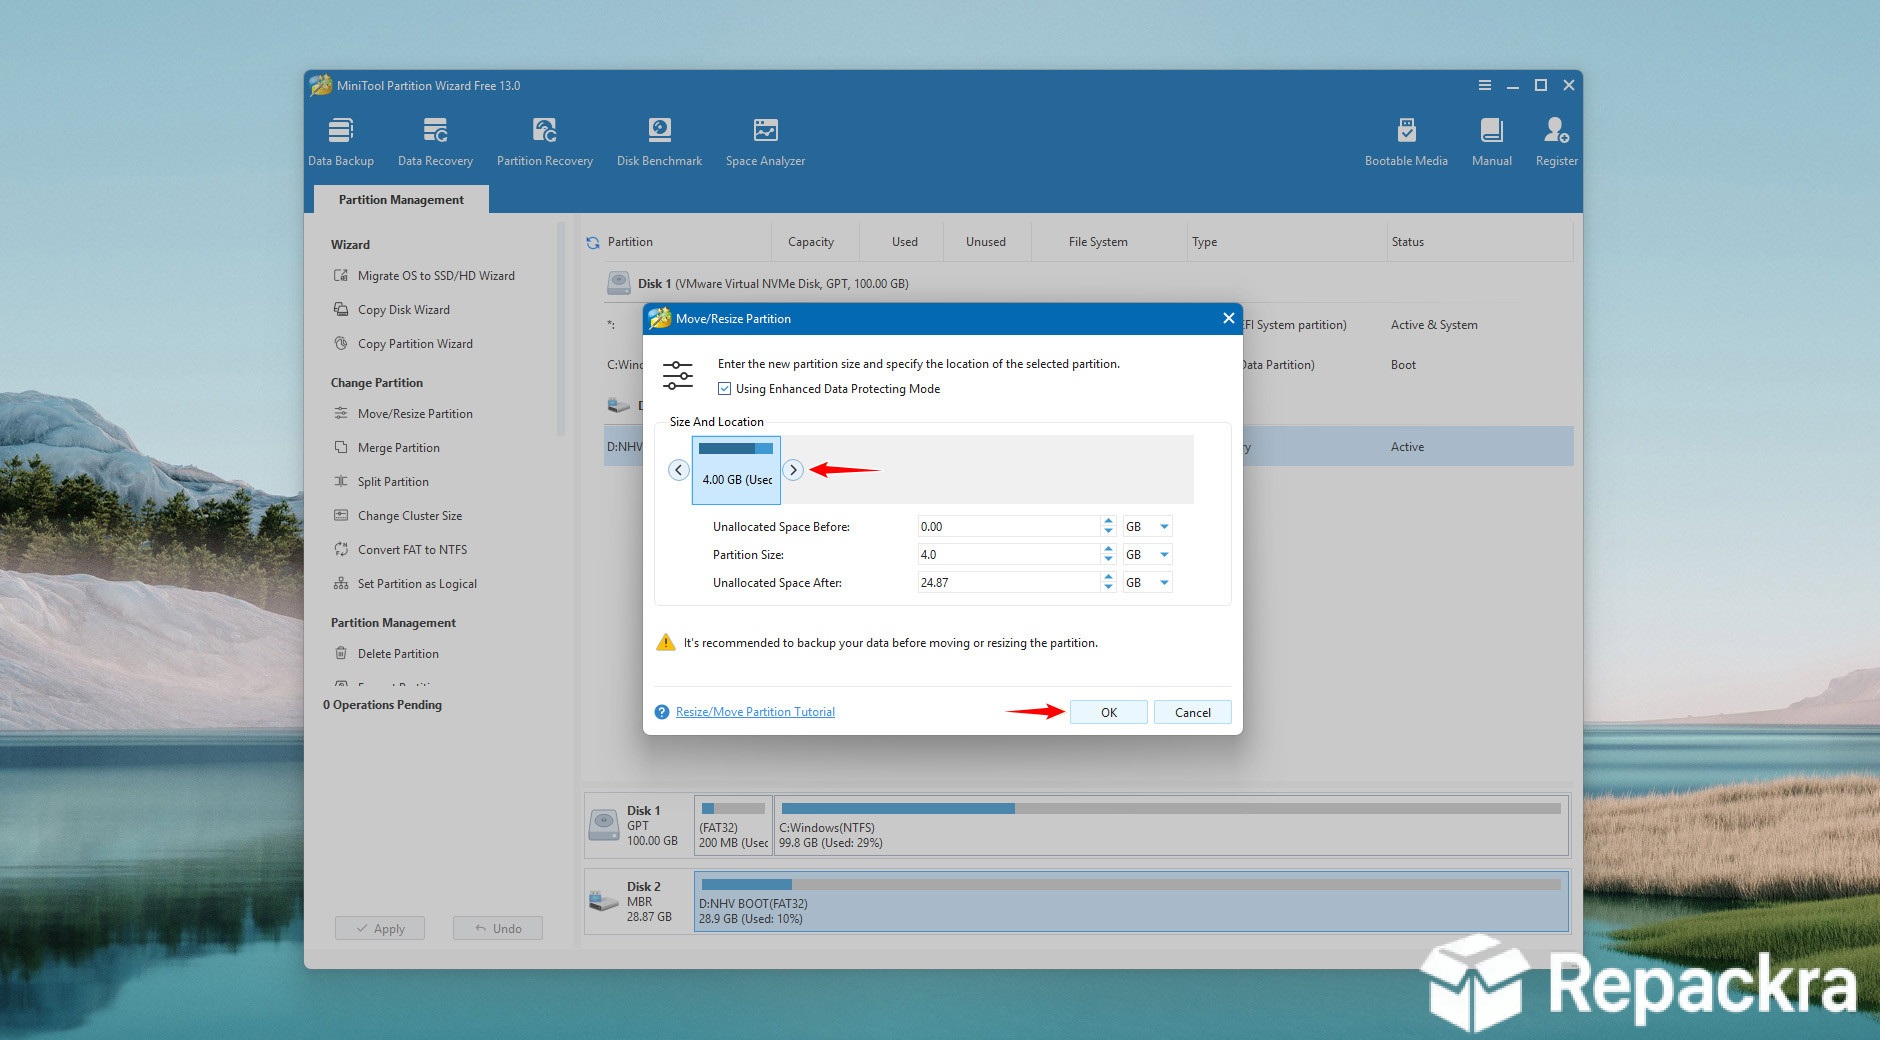Confirm the resize with the OK button
The height and width of the screenshot is (1040, 1880).
coord(1109,712)
